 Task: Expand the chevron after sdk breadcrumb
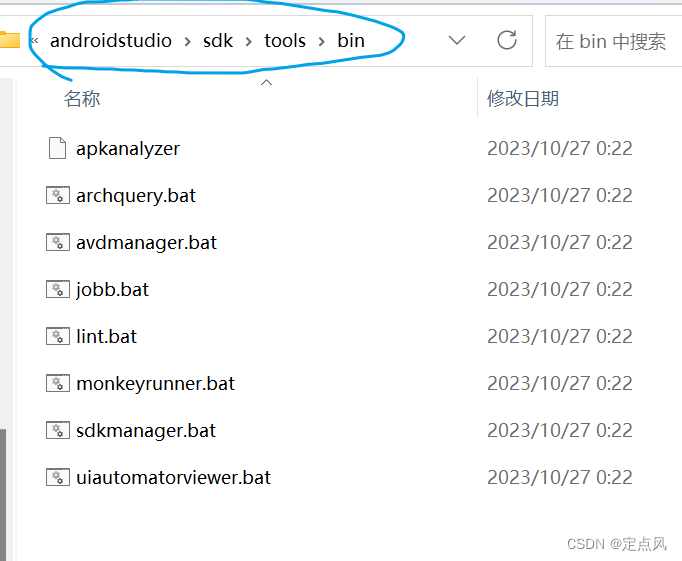click(x=248, y=42)
